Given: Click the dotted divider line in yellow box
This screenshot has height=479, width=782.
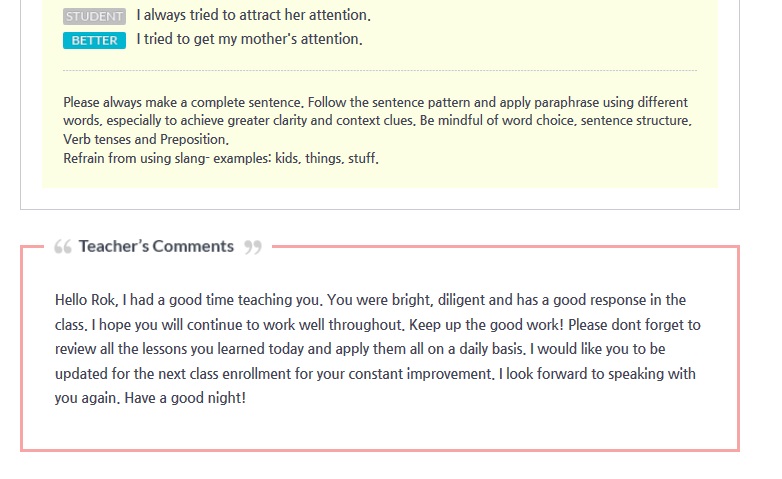Looking at the screenshot, I should [380, 71].
